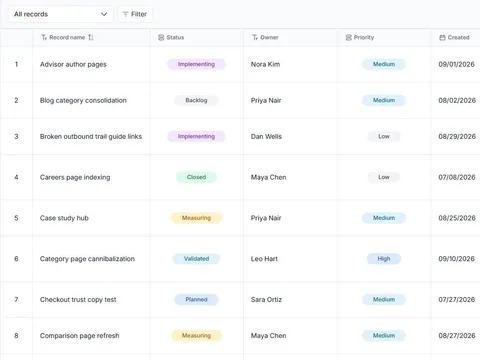Select row number 8
Image resolution: width=480 pixels, height=360 pixels.
(x=16, y=336)
